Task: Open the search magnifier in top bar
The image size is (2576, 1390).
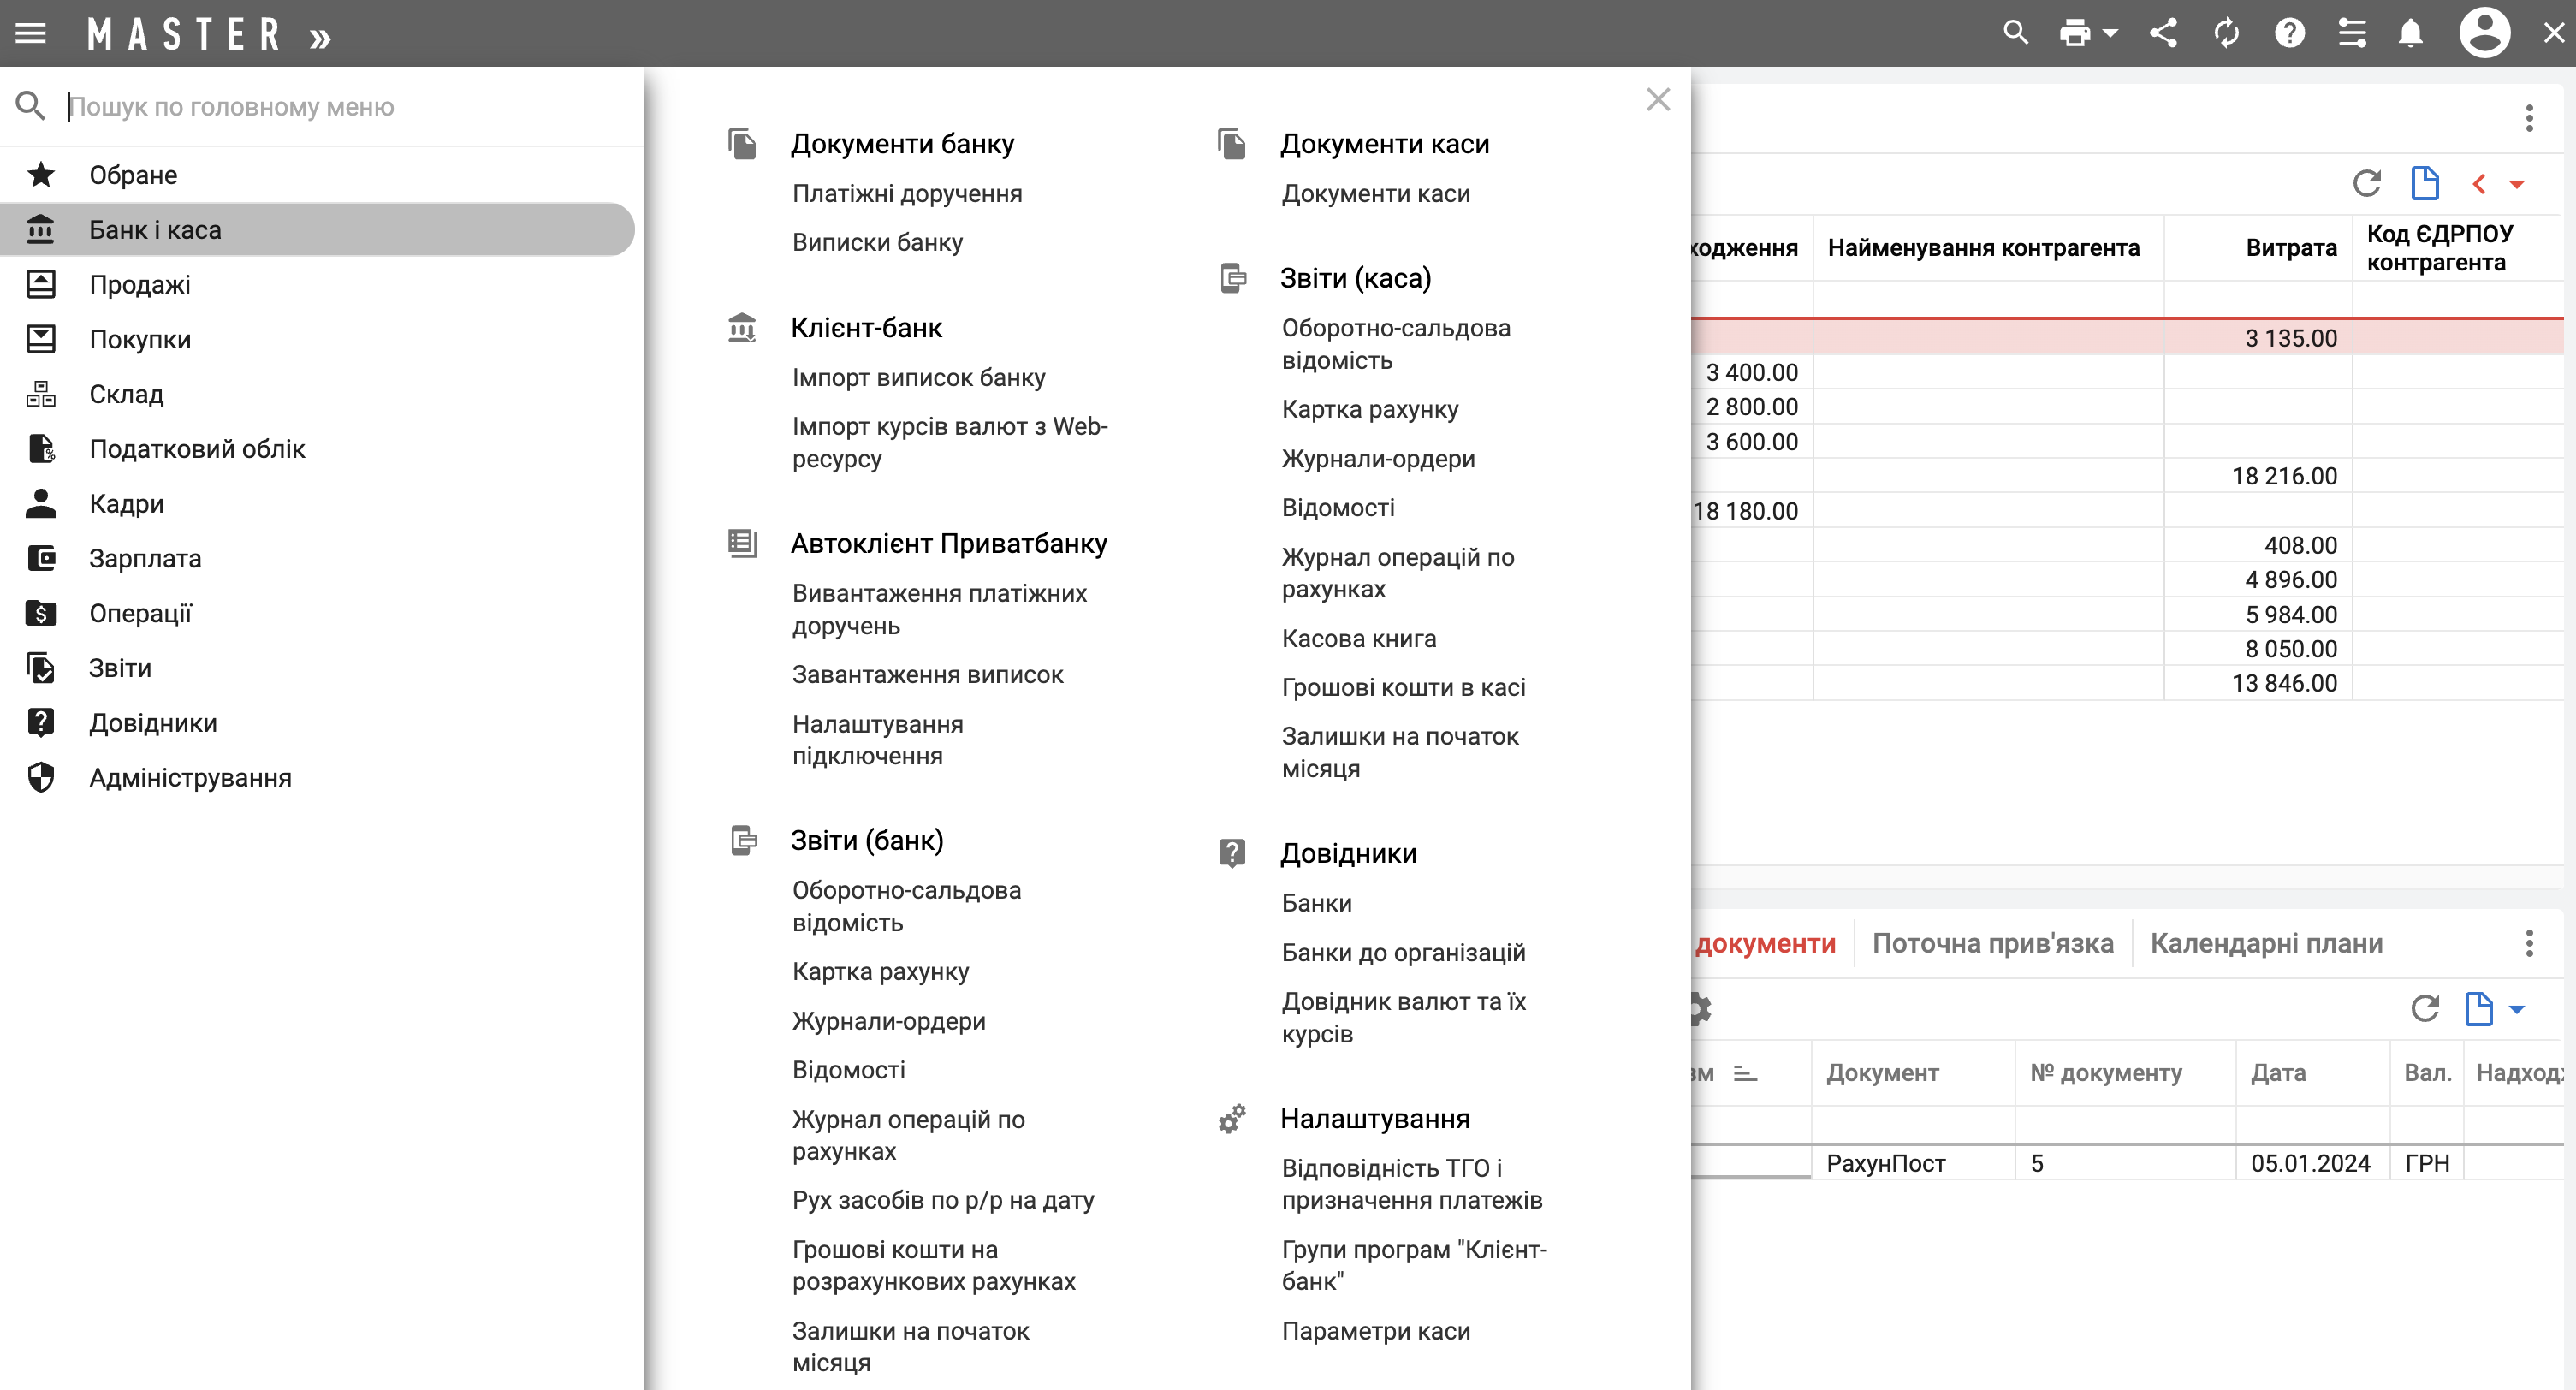Action: pyautogui.click(x=2015, y=33)
